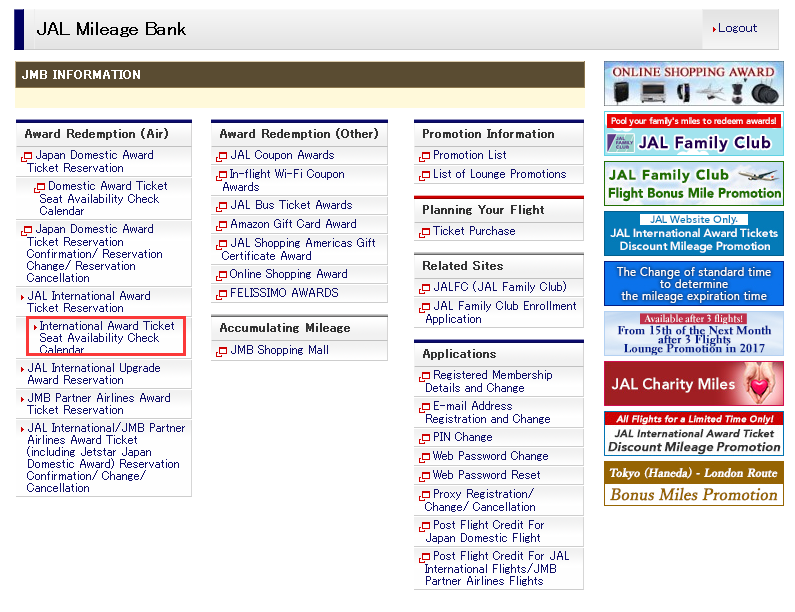
Task: Click new-window icon beside Proxy Registration
Action: click(424, 495)
